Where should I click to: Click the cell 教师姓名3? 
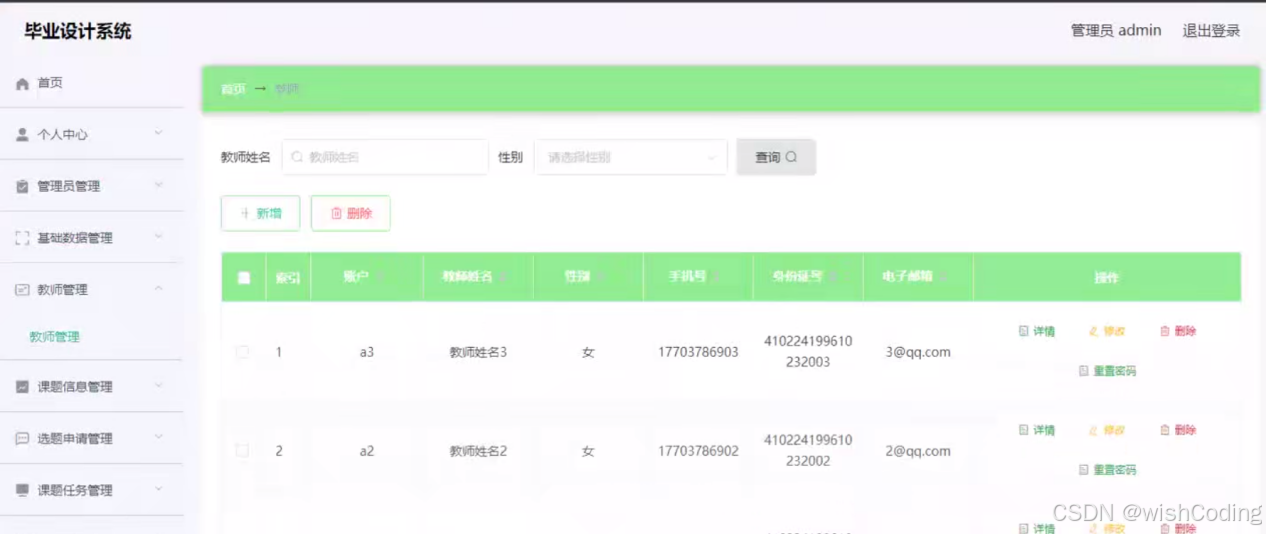tap(478, 352)
